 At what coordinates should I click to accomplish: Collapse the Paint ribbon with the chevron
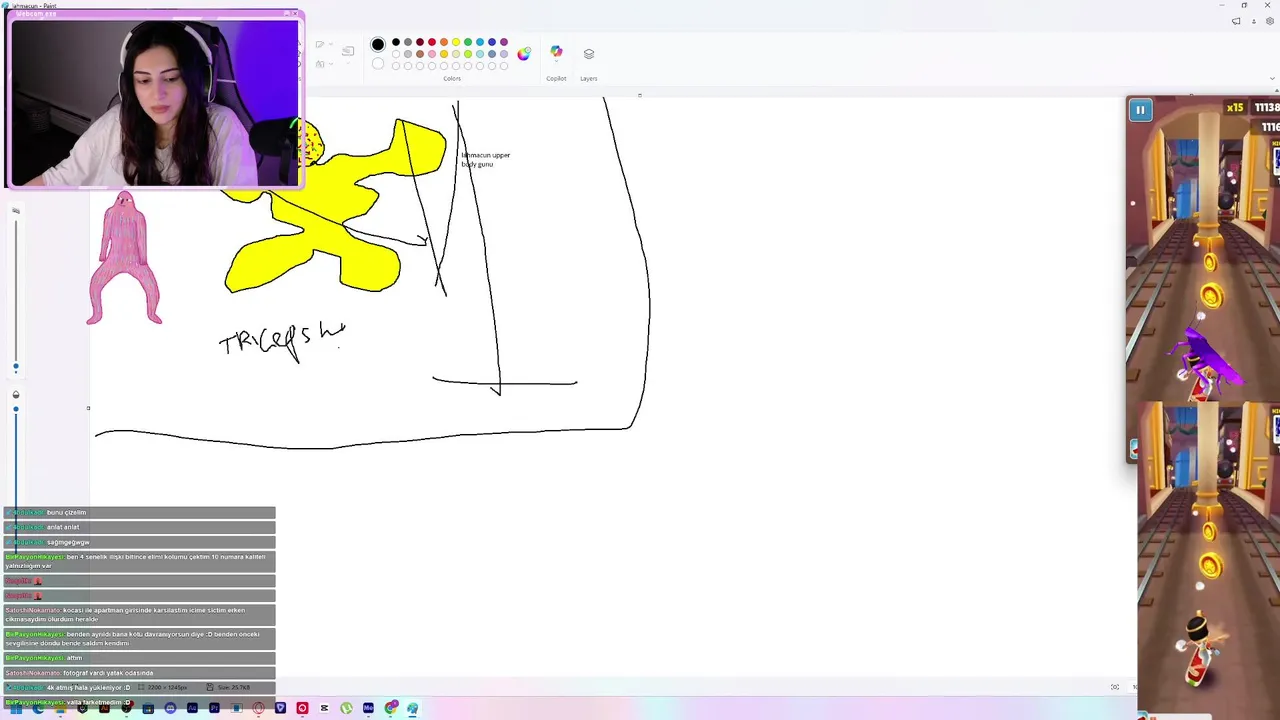click(x=1272, y=78)
